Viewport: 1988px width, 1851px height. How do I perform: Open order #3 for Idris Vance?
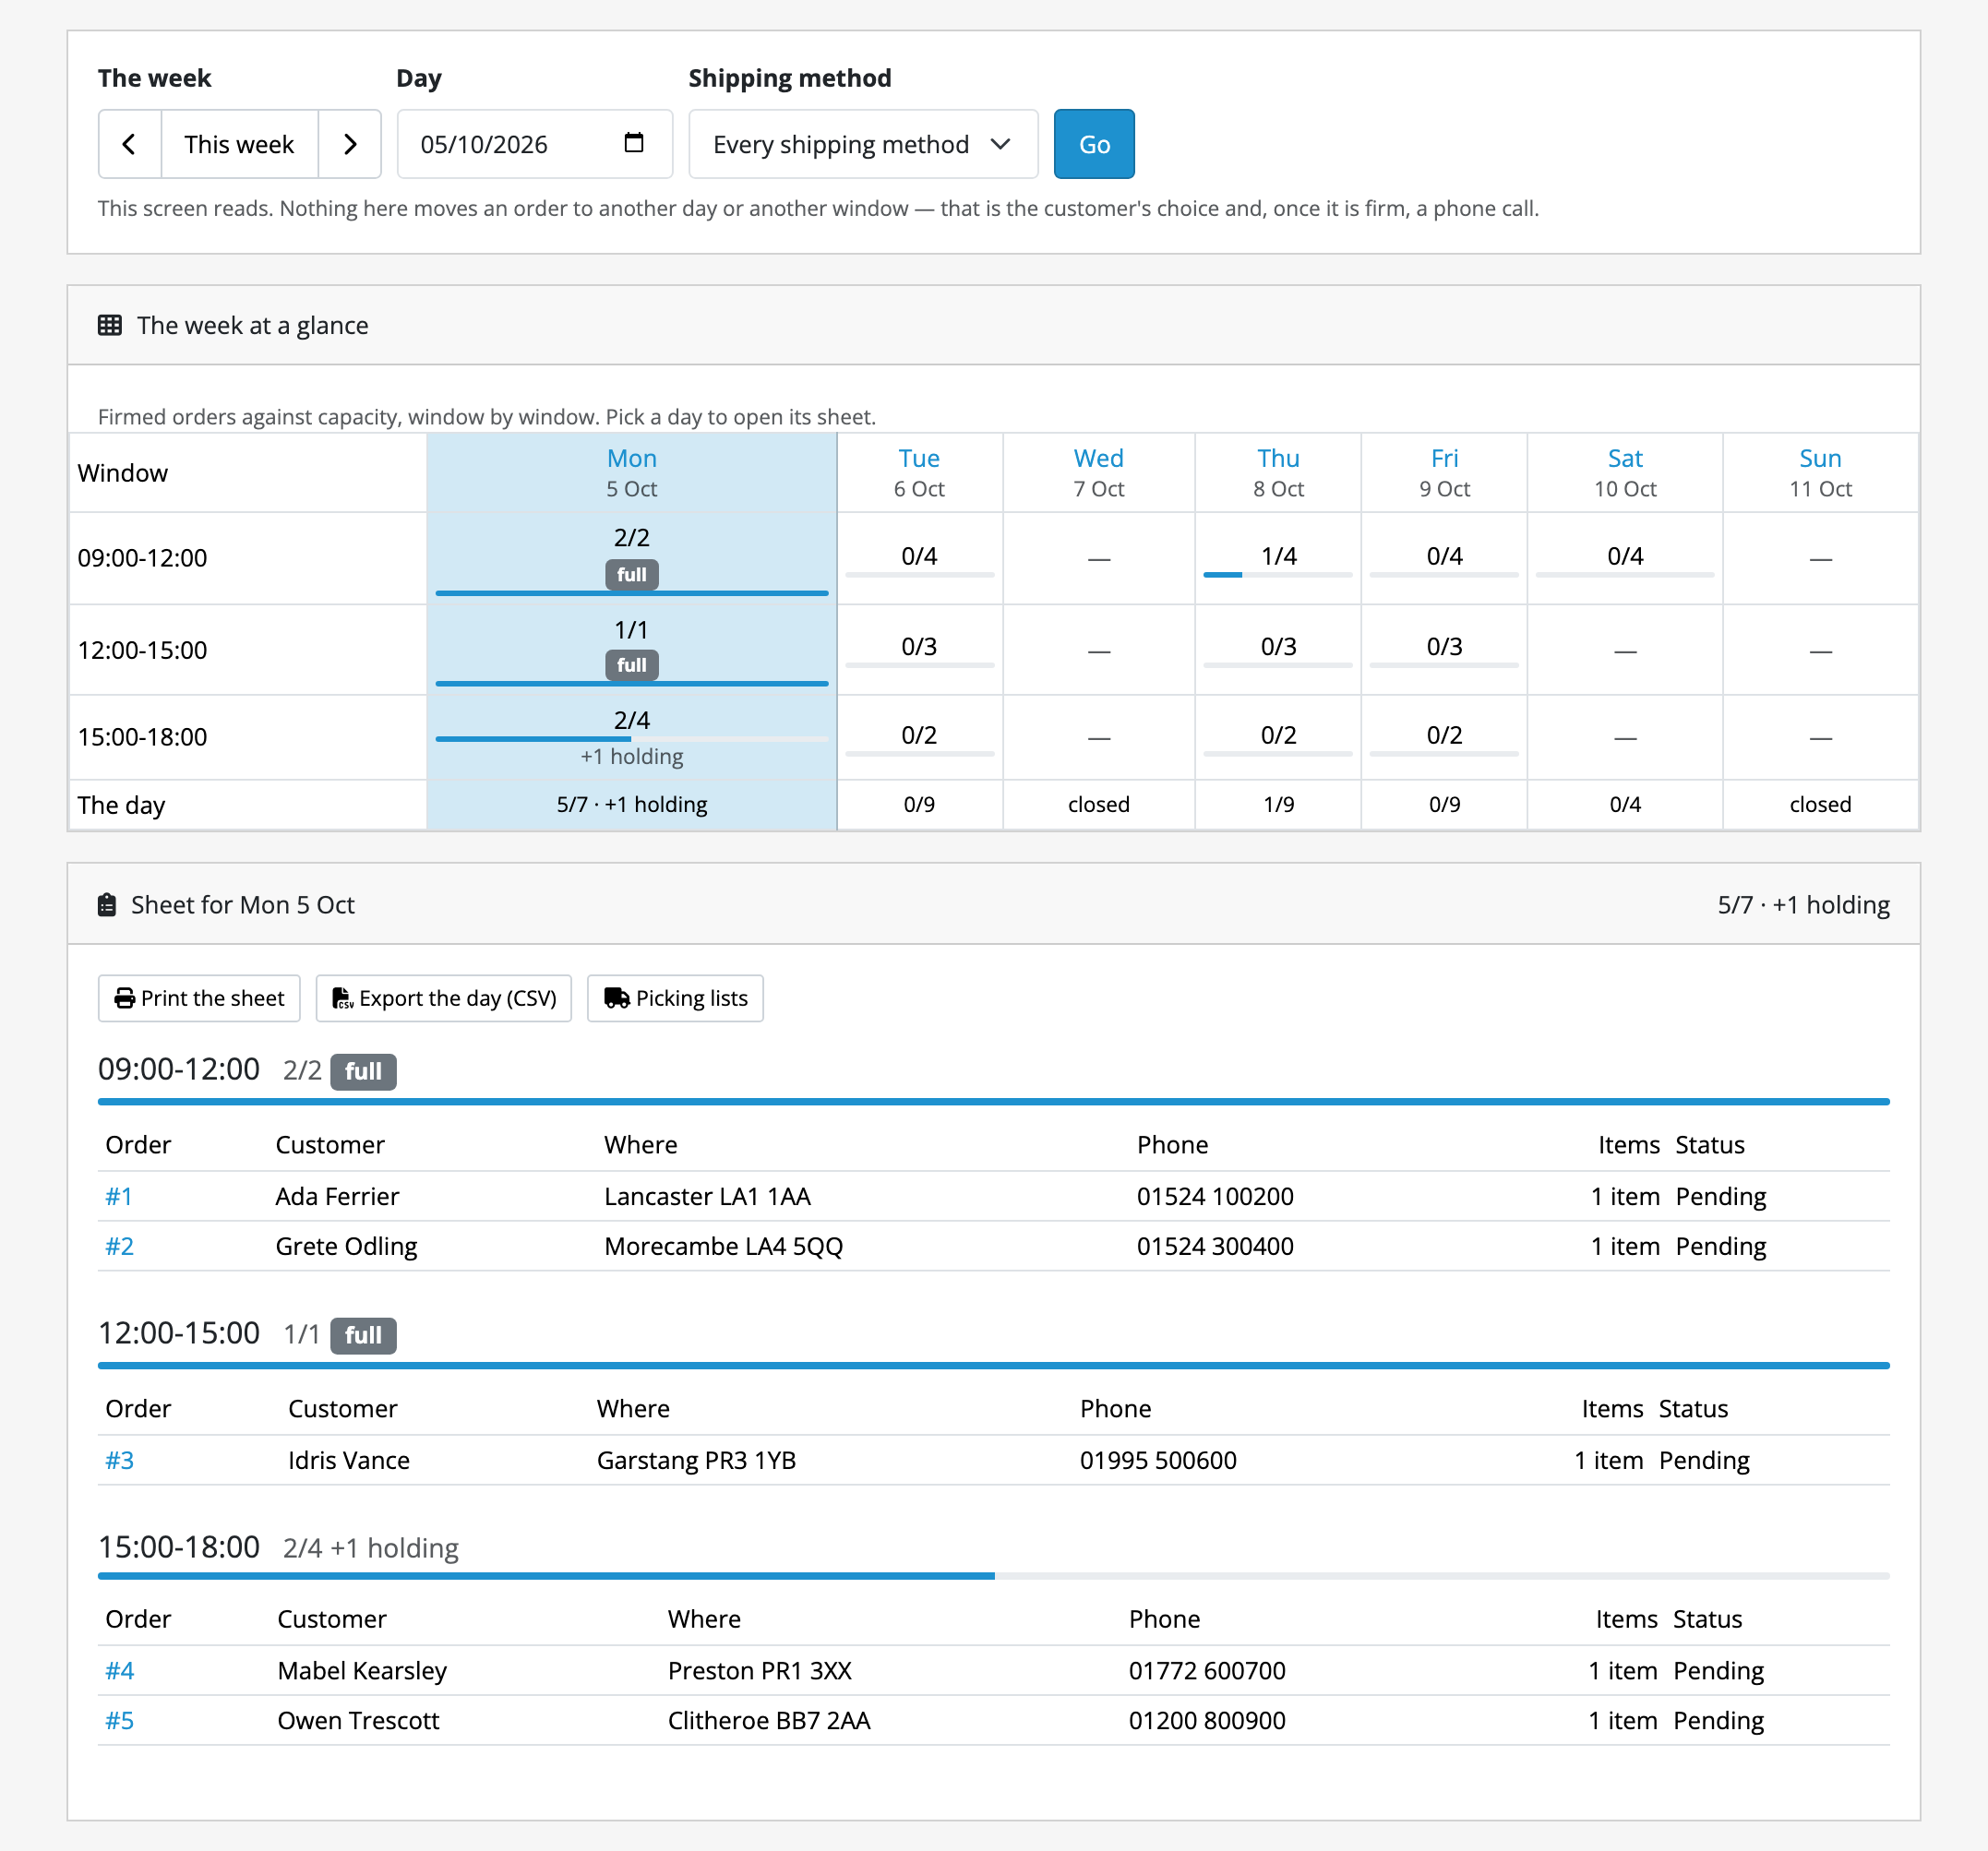(x=119, y=1460)
